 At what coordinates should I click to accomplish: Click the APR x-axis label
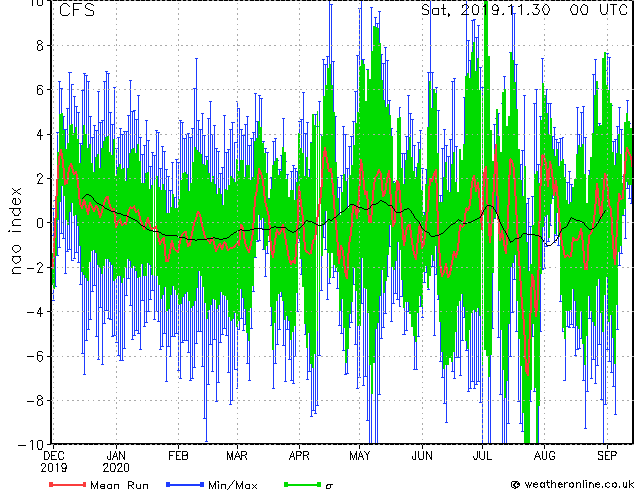(299, 456)
